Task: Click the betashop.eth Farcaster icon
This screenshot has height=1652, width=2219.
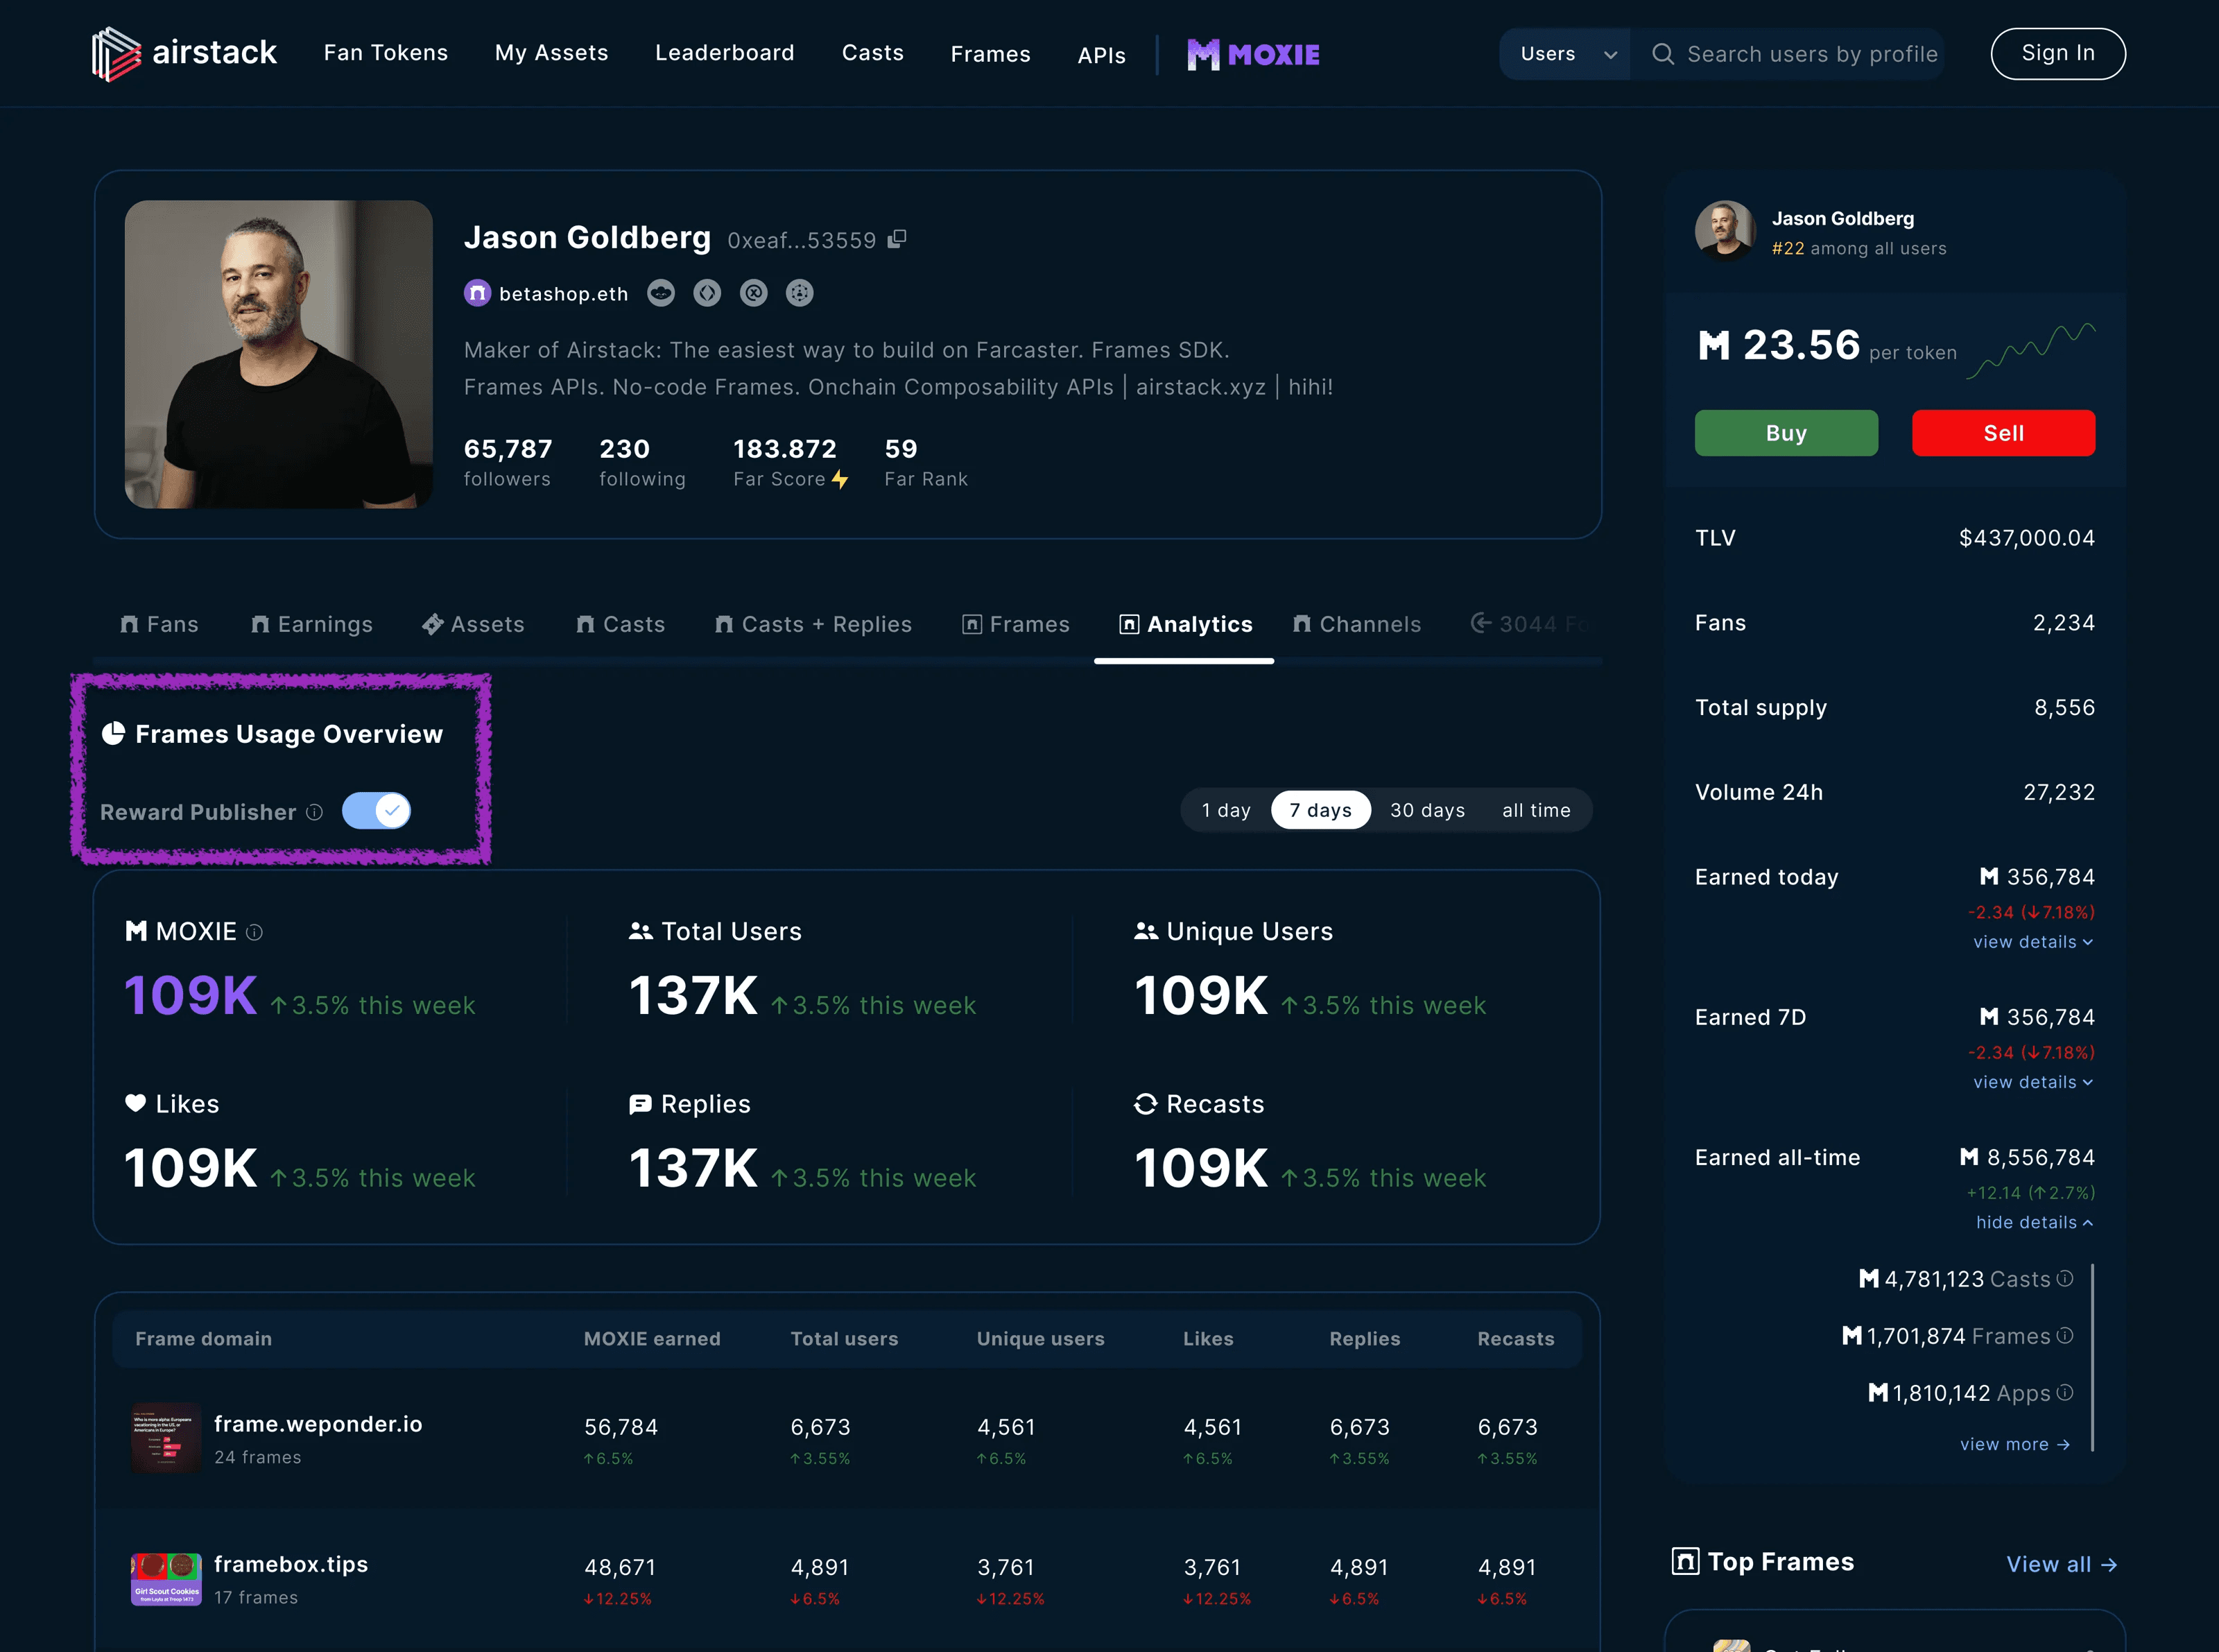Action: pyautogui.click(x=477, y=293)
